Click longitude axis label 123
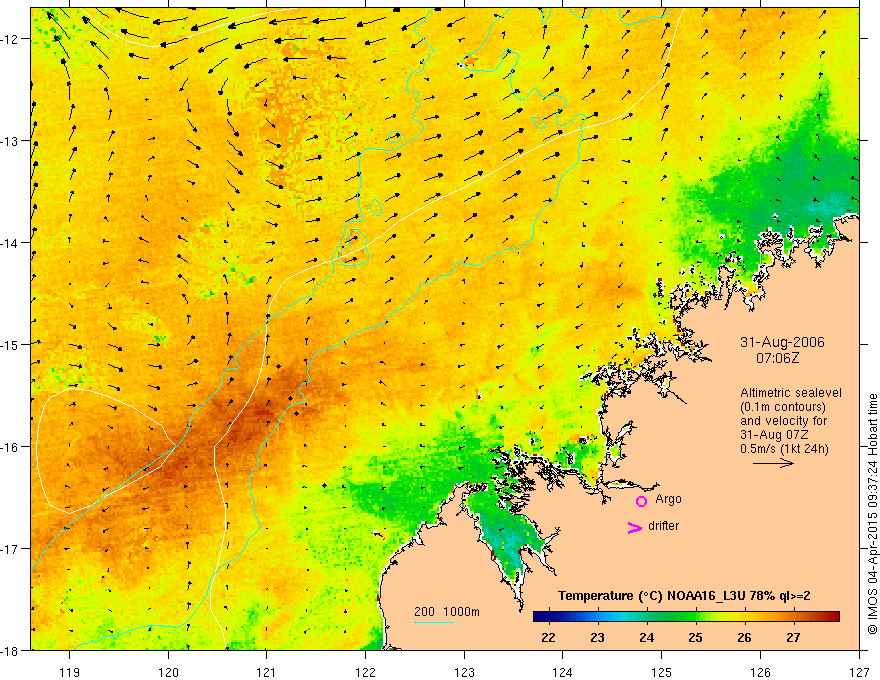This screenshot has height=680, width=880. tap(464, 672)
